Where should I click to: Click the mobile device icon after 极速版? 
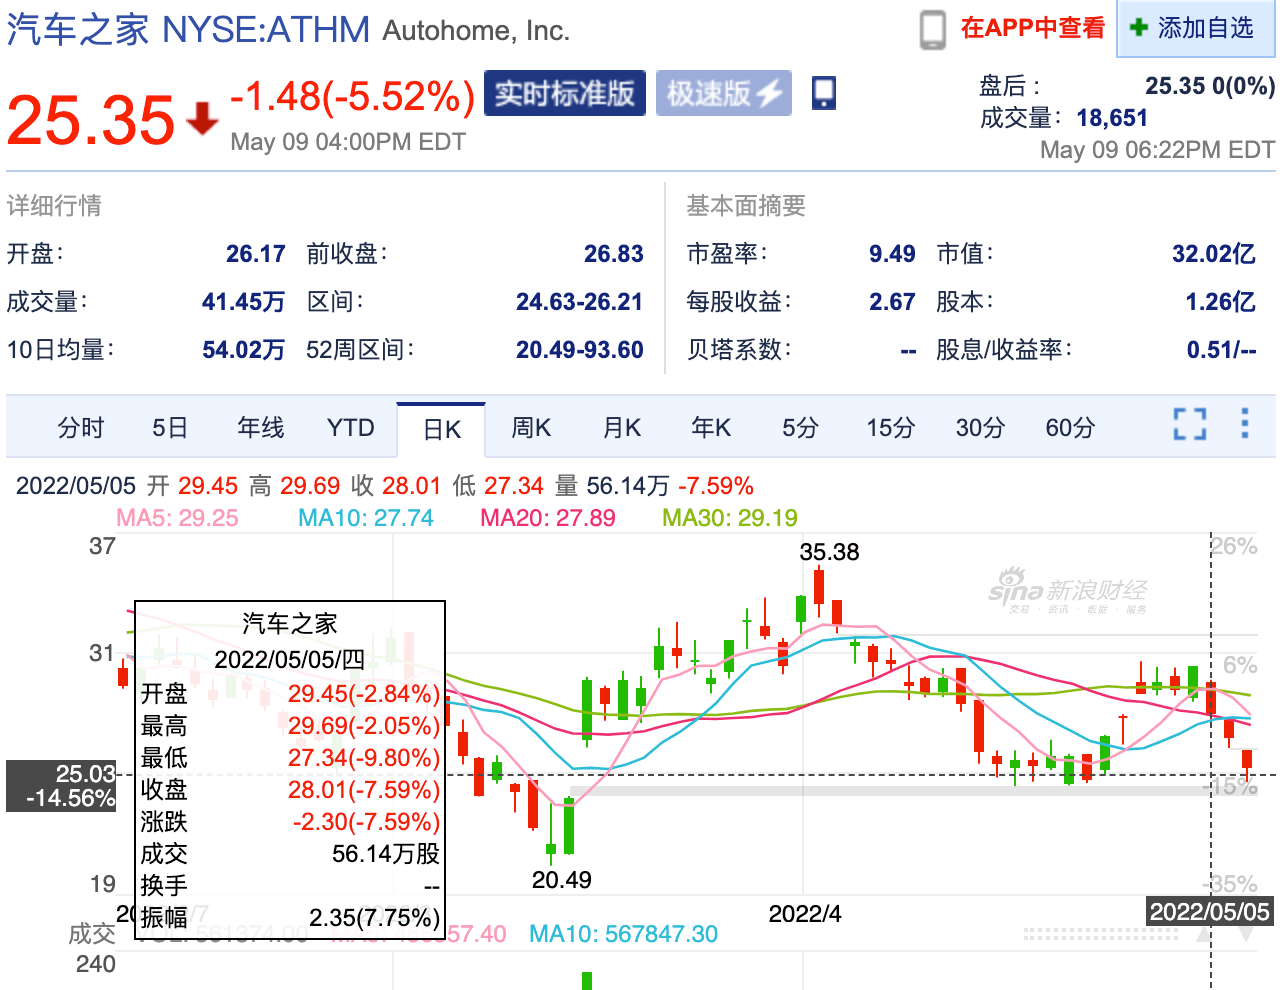tap(824, 93)
